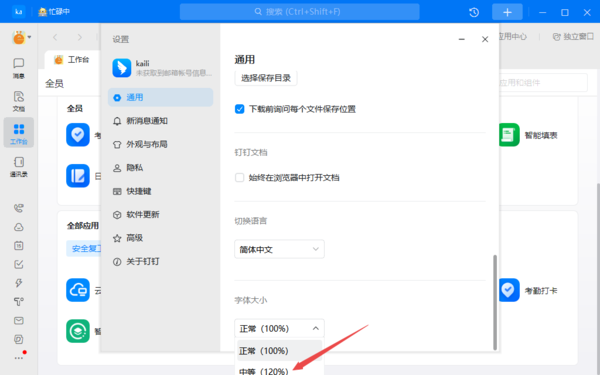Go back with the left arrow navigation icon
The image size is (600, 375).
pyautogui.click(x=55, y=37)
